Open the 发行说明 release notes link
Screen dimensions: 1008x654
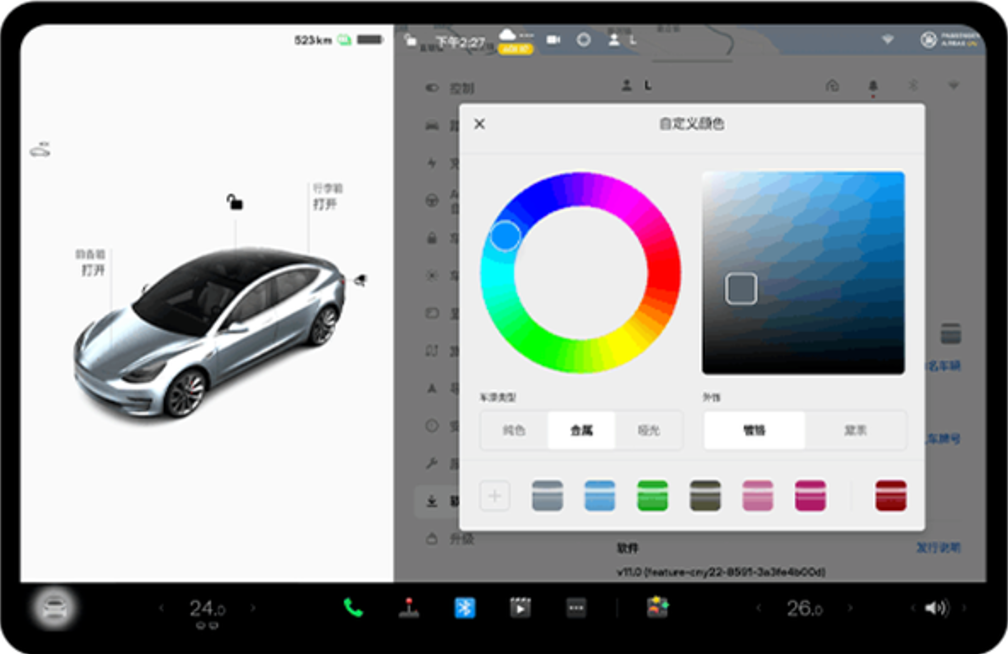[938, 548]
